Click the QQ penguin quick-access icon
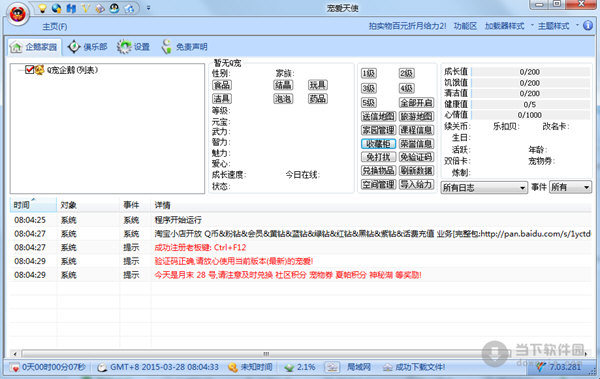 point(114,8)
